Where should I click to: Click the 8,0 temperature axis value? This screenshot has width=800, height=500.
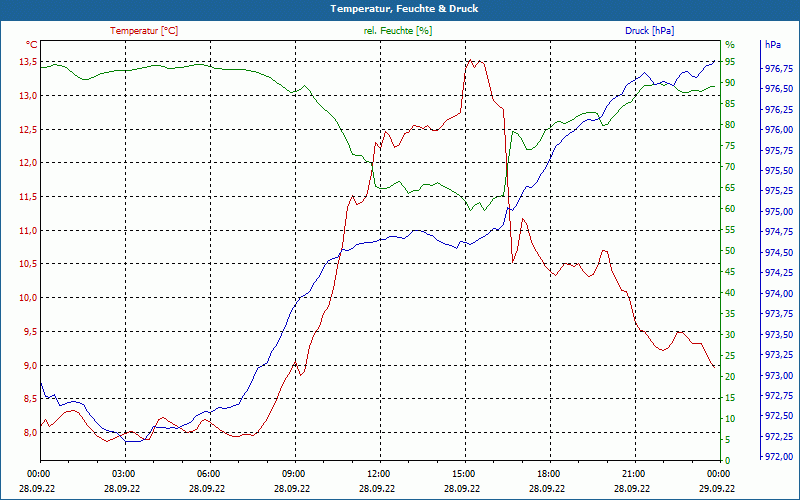[x=30, y=433]
